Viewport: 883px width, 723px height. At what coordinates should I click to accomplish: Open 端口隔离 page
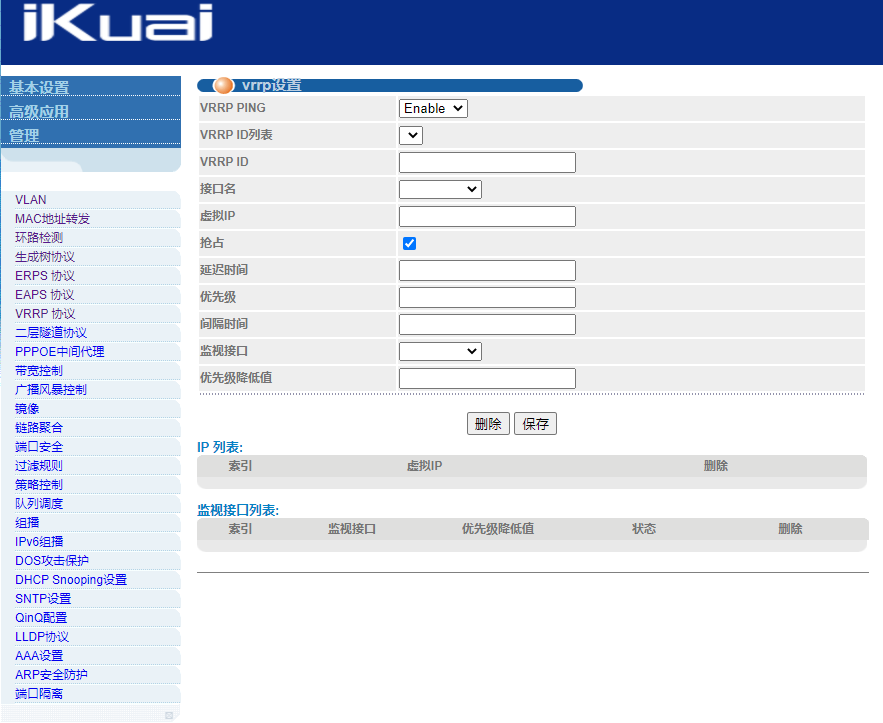point(39,694)
